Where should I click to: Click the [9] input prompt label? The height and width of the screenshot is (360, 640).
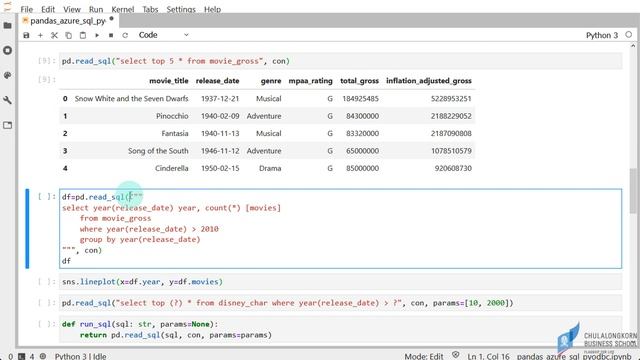click(47, 61)
